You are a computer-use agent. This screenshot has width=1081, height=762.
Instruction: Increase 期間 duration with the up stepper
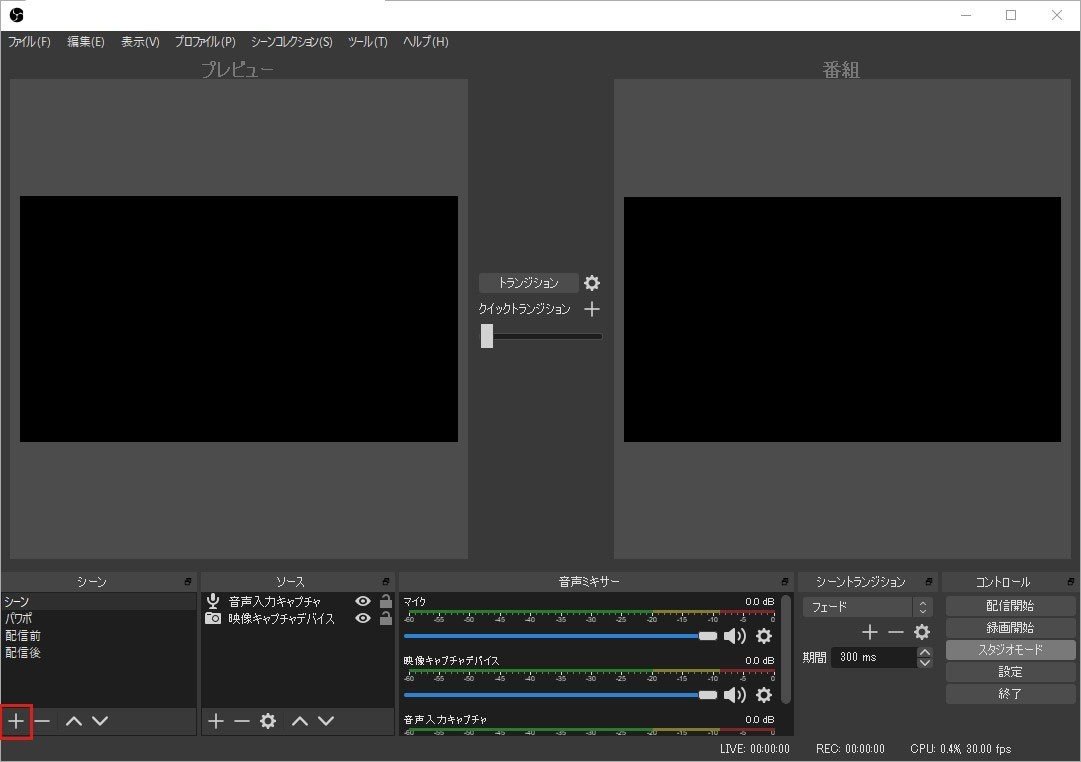coord(924,652)
